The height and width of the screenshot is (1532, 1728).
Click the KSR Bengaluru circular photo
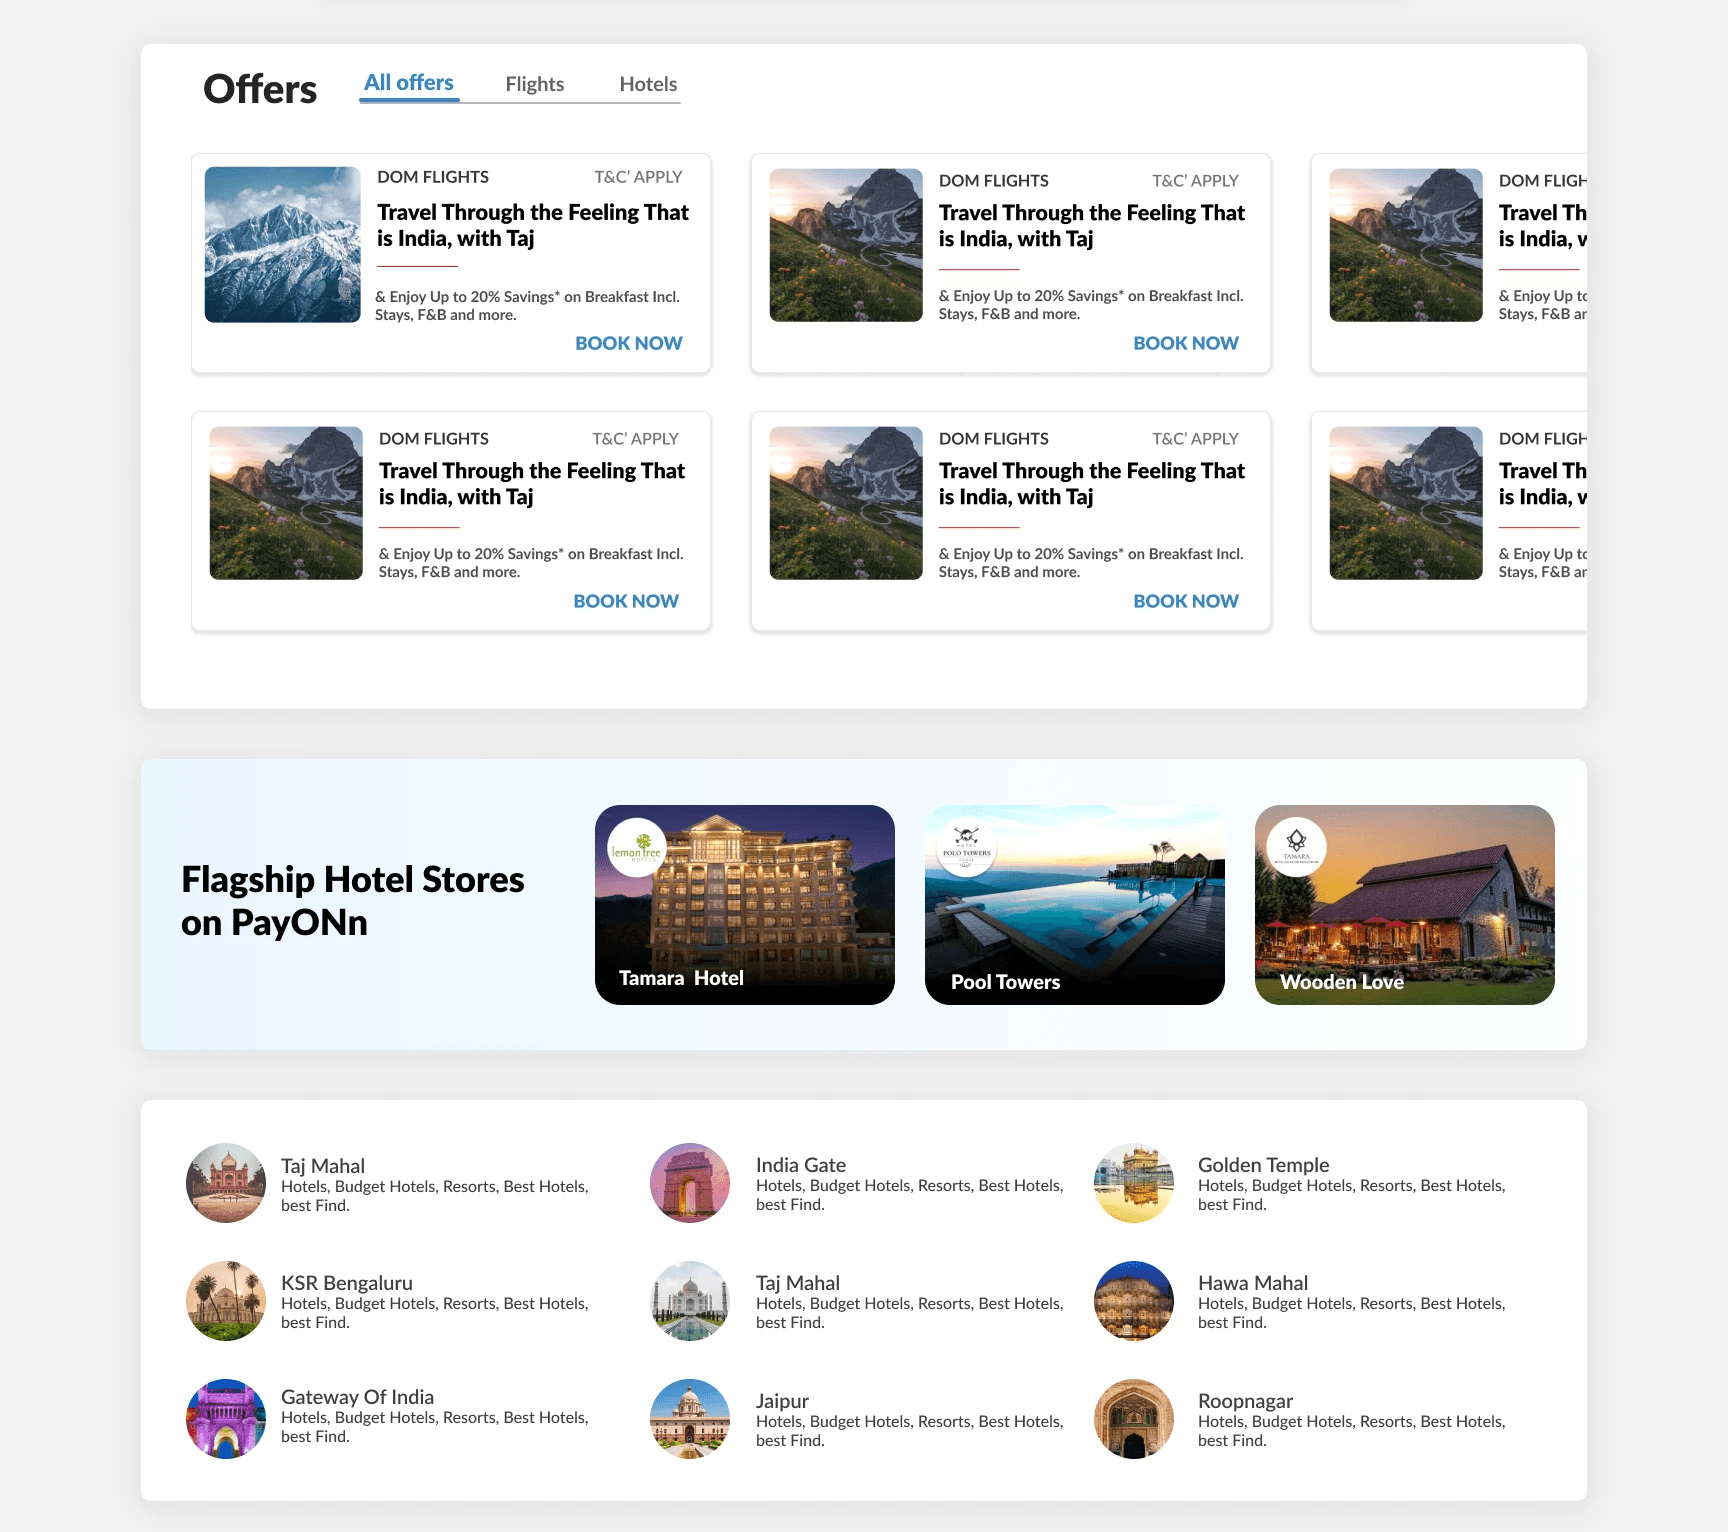pos(226,1301)
